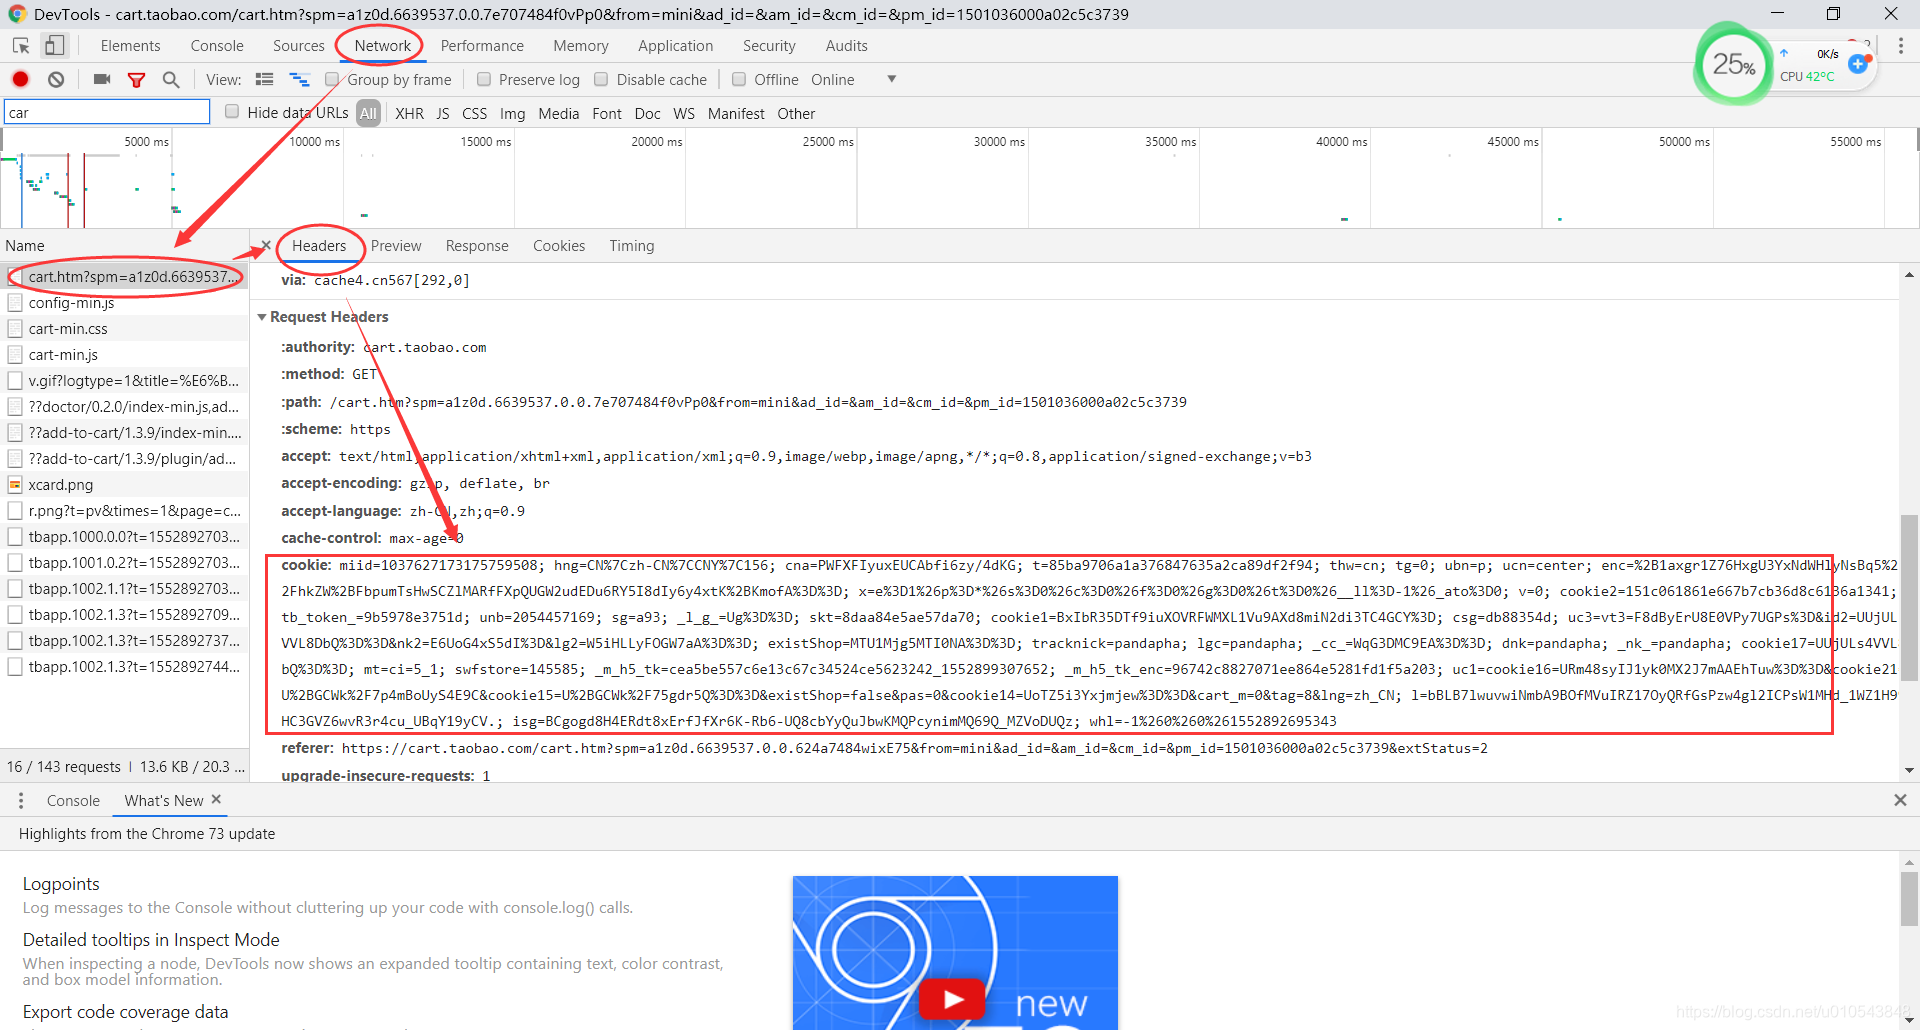This screenshot has width=1920, height=1030.
Task: Filter requests by Img type
Action: 513,114
